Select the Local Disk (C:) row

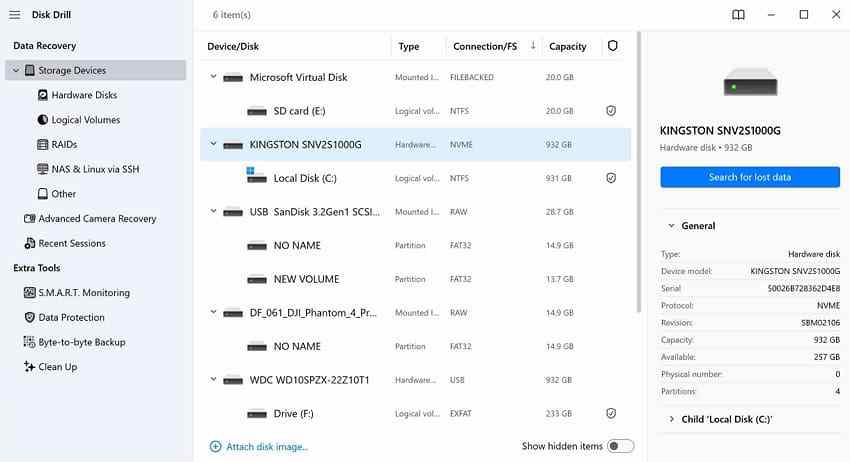(415, 178)
